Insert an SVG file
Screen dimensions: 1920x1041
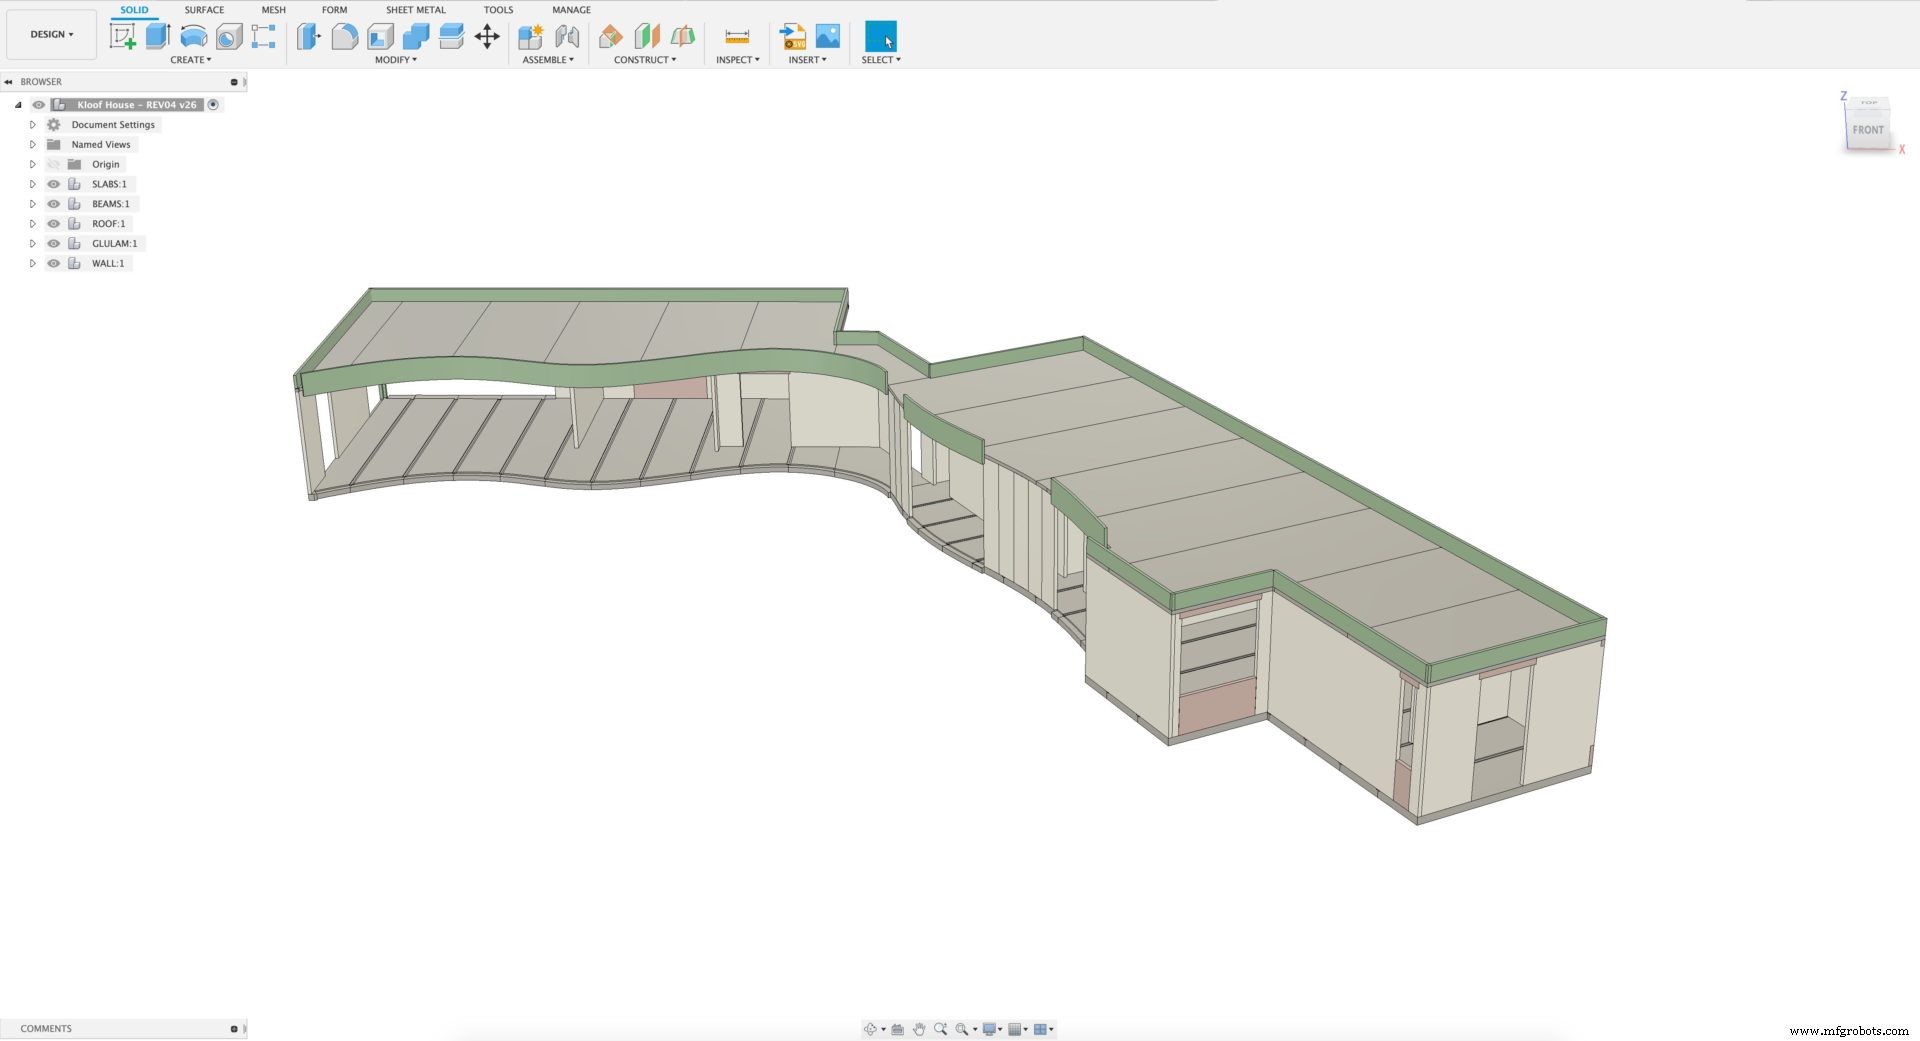pyautogui.click(x=793, y=36)
